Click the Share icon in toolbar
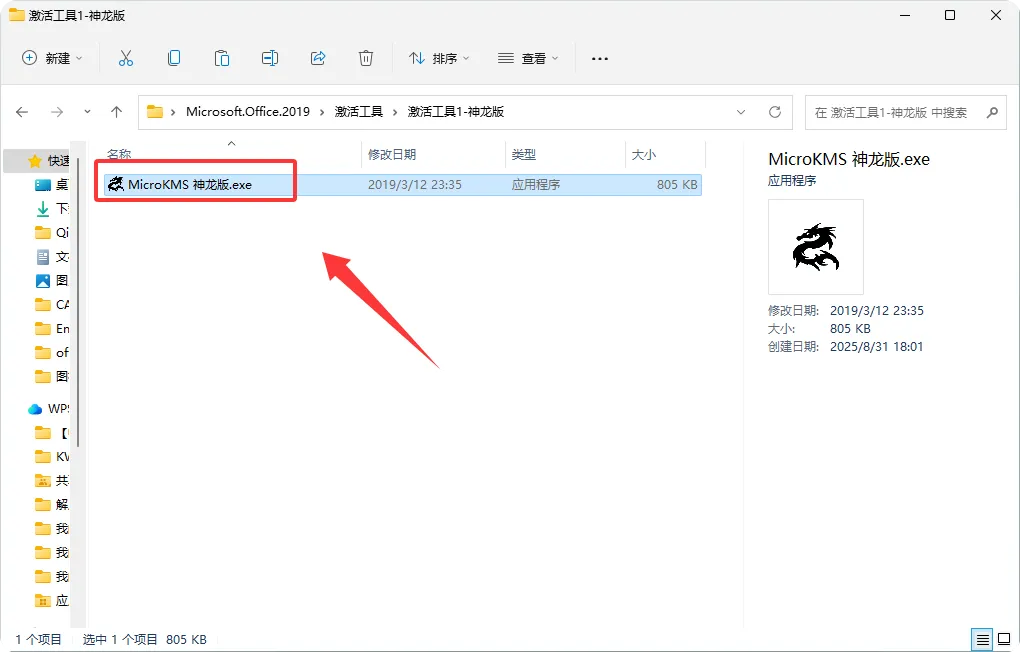This screenshot has height=652, width=1020. click(318, 59)
